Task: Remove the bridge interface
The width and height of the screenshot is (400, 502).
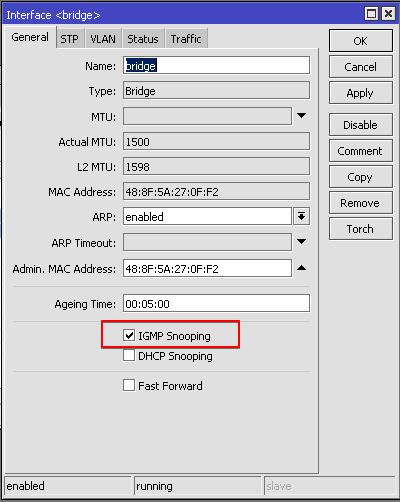Action: click(361, 203)
